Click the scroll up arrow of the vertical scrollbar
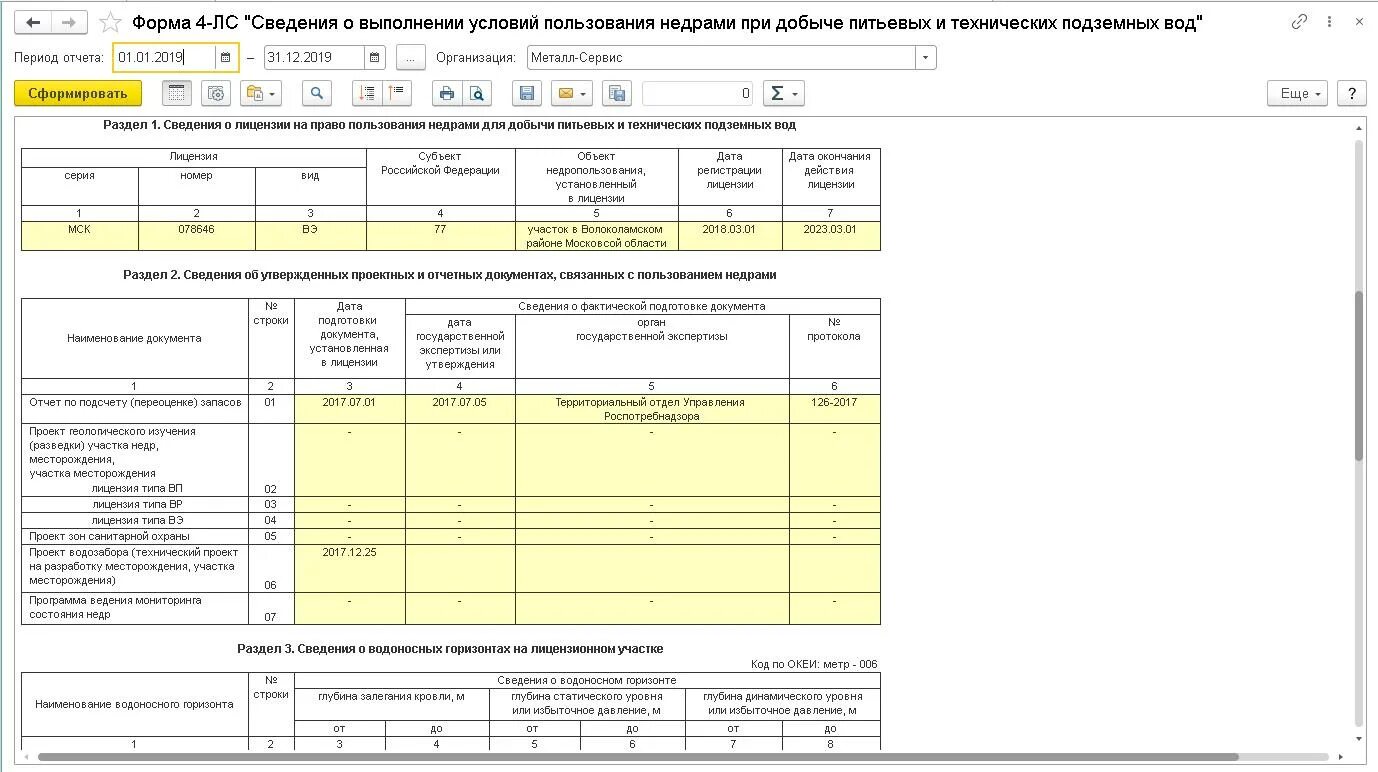1378x772 pixels. coord(1358,128)
